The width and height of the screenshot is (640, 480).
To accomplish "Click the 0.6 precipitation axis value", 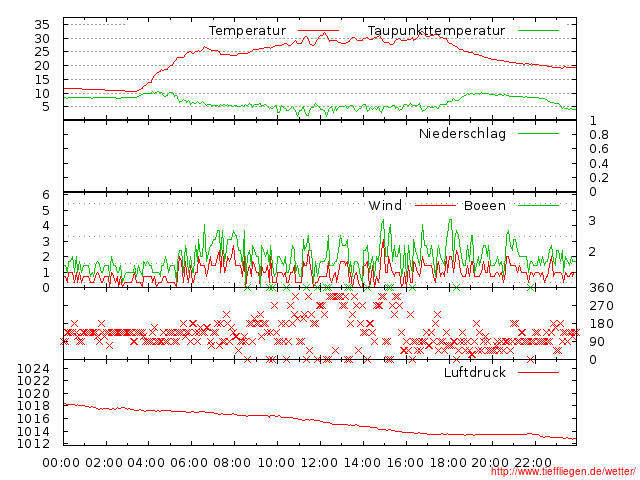I will [x=599, y=149].
